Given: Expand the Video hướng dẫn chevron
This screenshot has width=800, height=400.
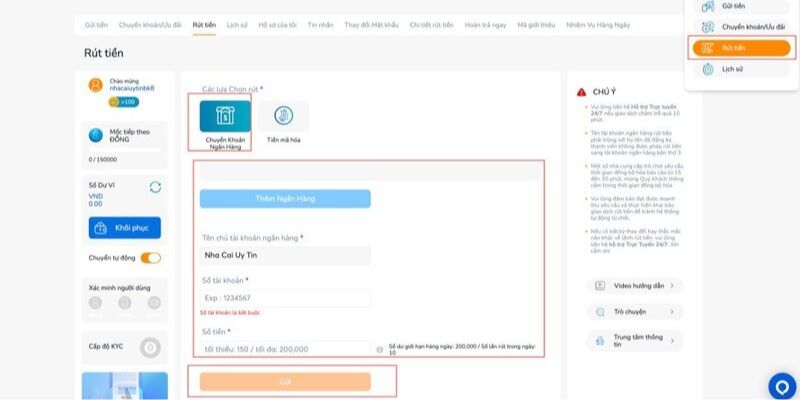Looking at the screenshot, I should pos(672,286).
